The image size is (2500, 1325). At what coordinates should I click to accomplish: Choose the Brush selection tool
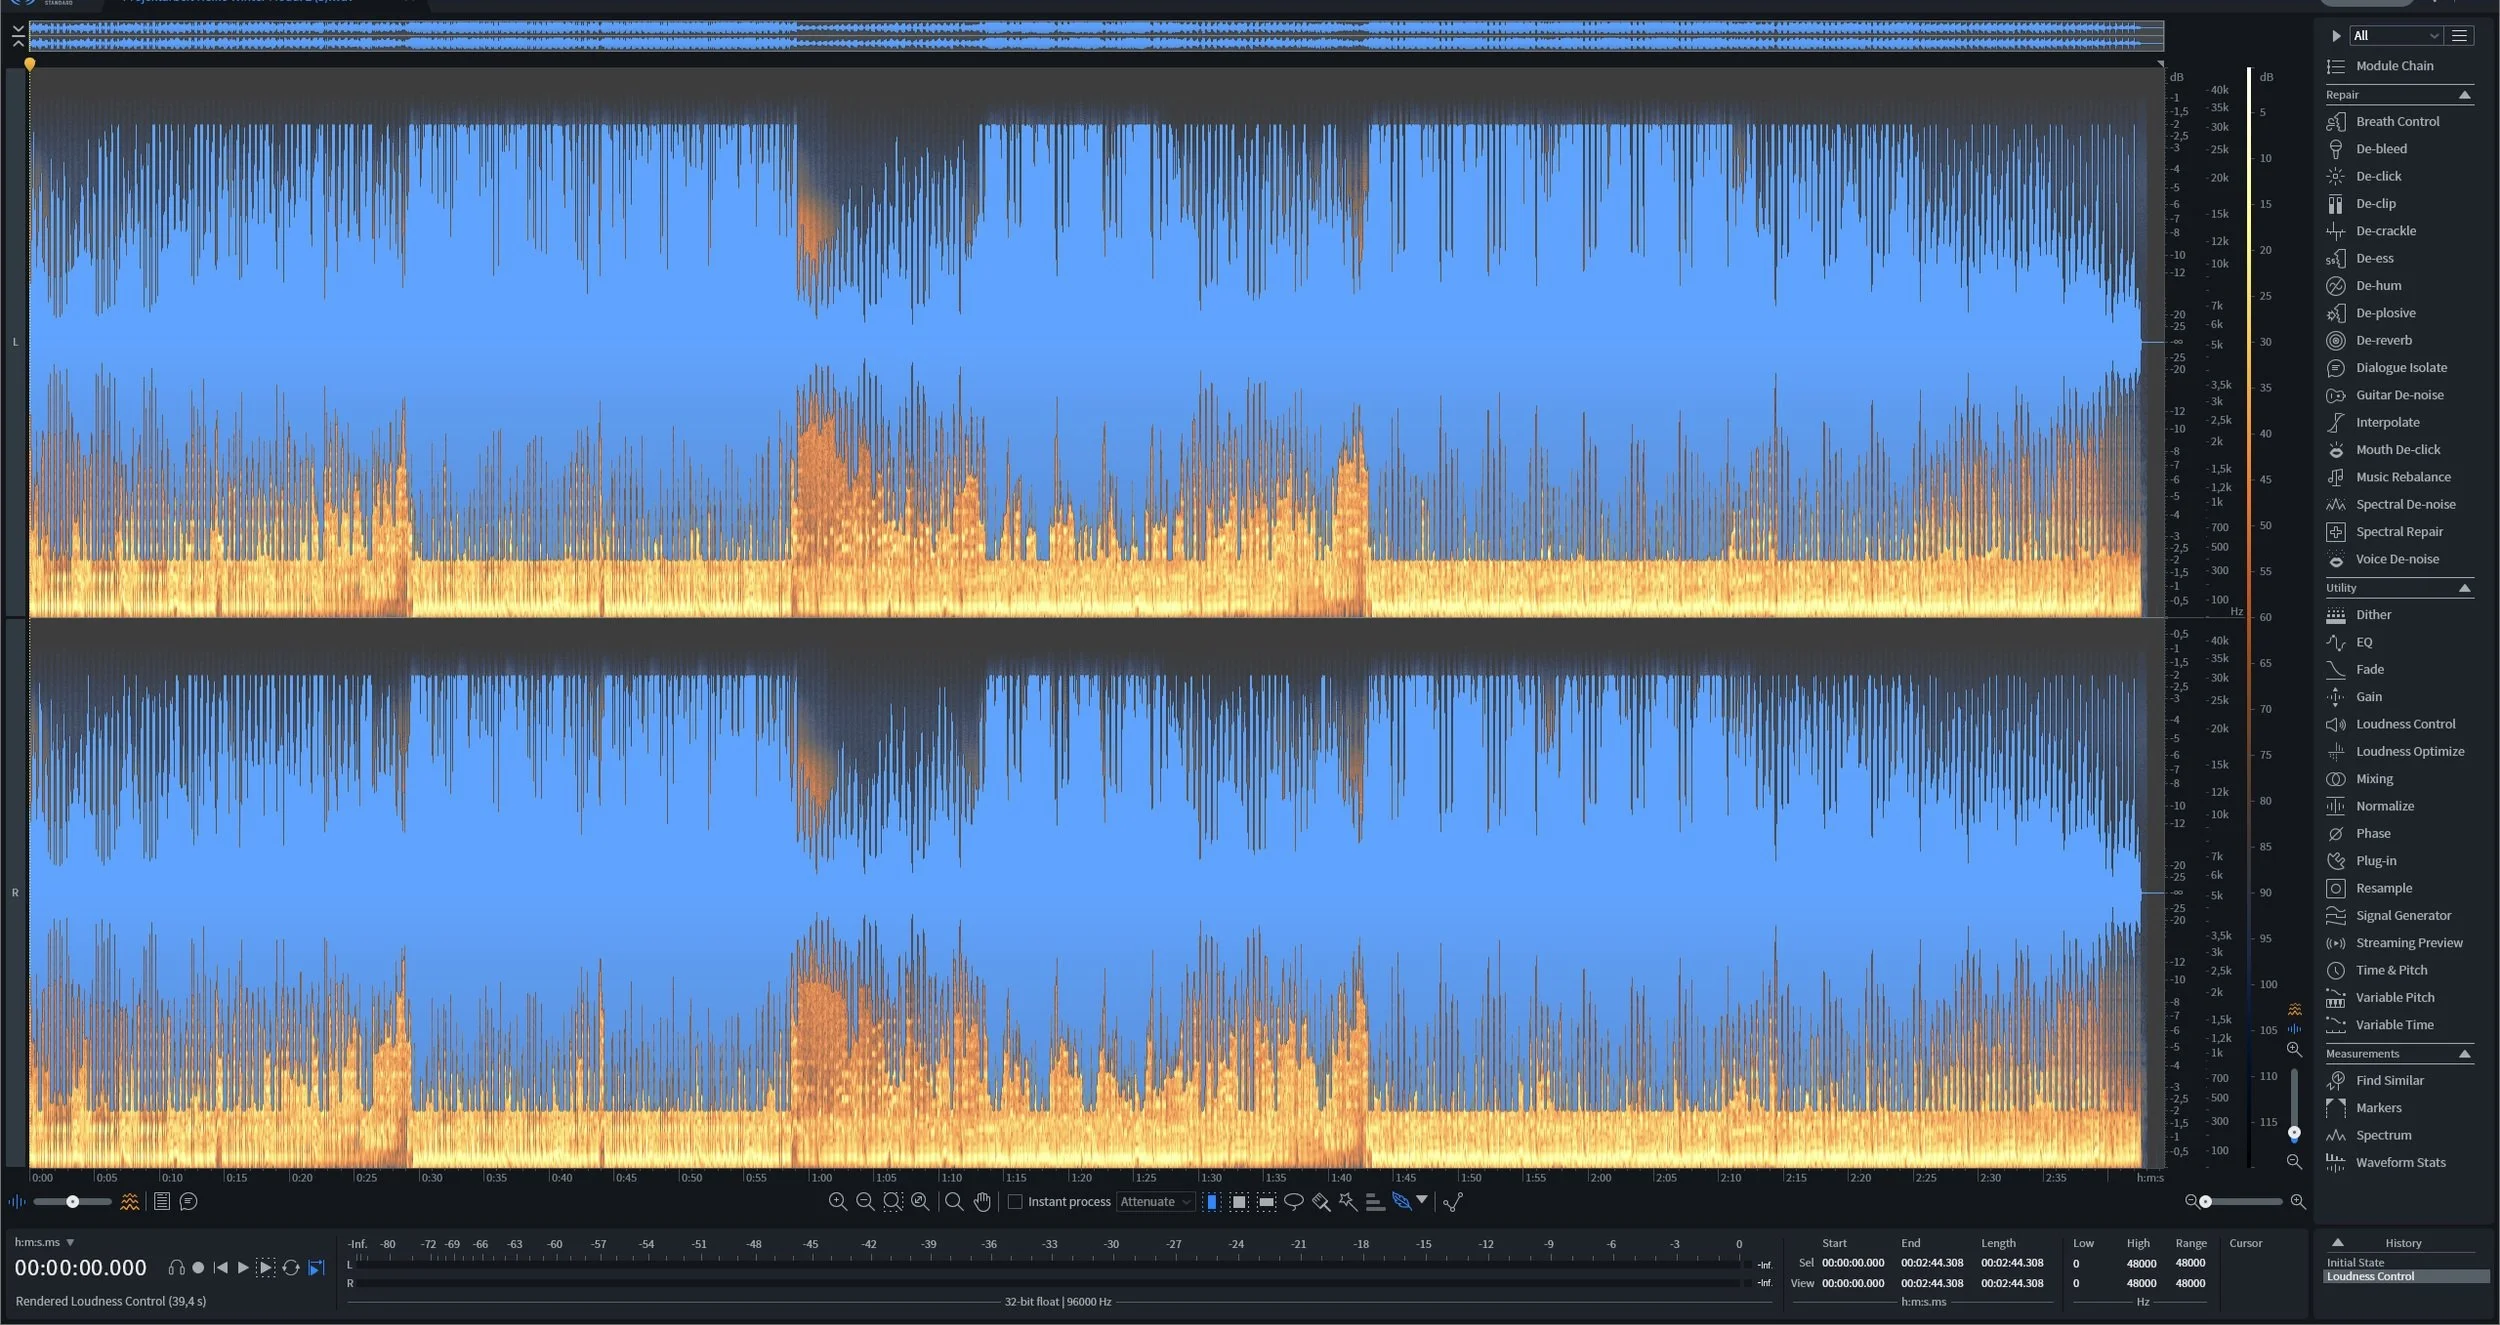pos(1321,1202)
